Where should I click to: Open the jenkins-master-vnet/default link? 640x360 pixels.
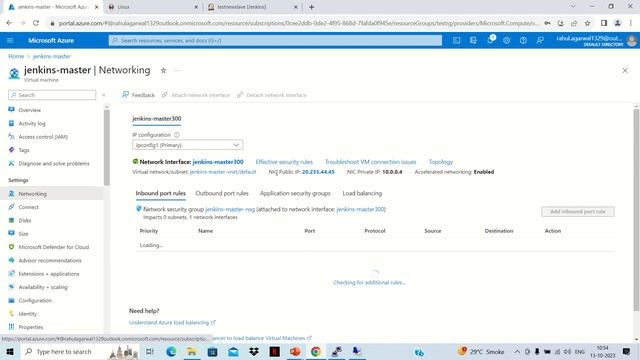pyautogui.click(x=223, y=172)
